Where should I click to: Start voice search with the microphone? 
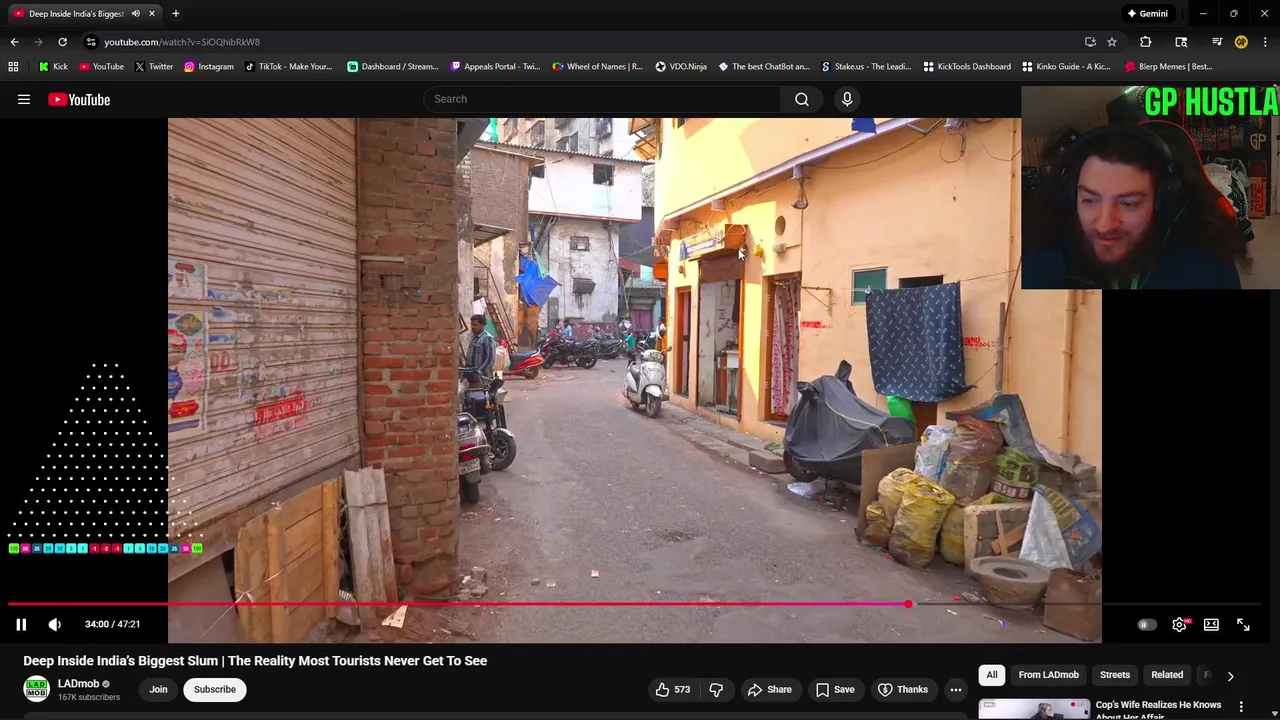[x=847, y=99]
